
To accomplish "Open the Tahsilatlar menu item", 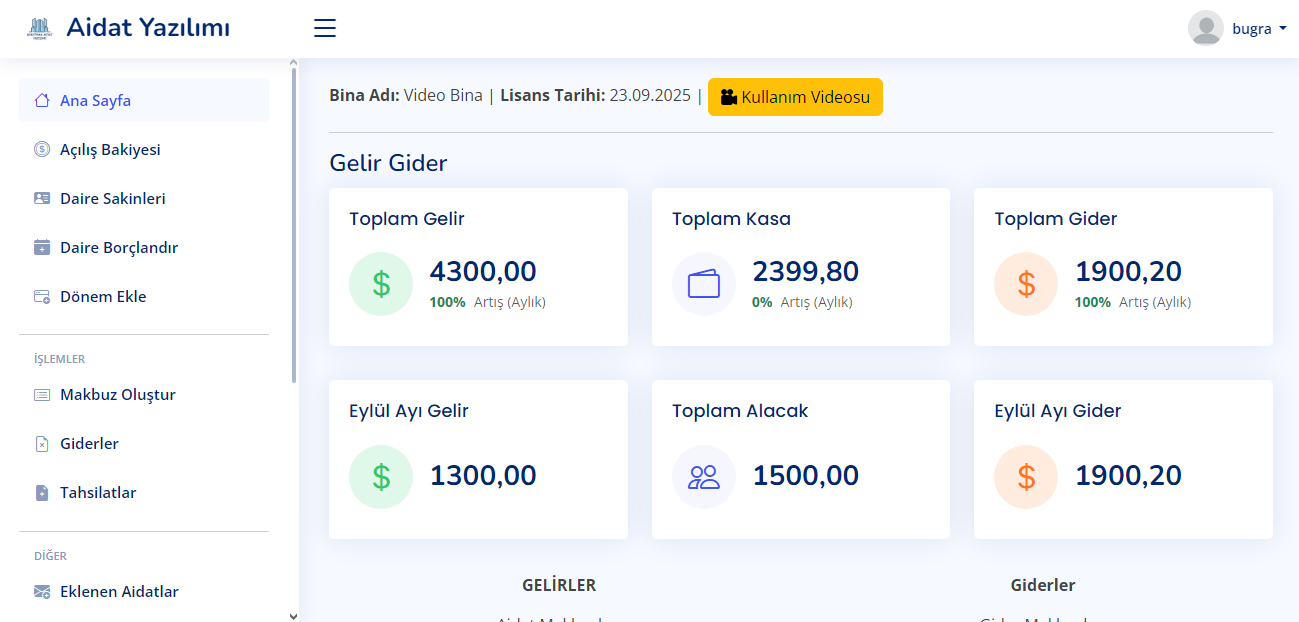I will coord(98,493).
